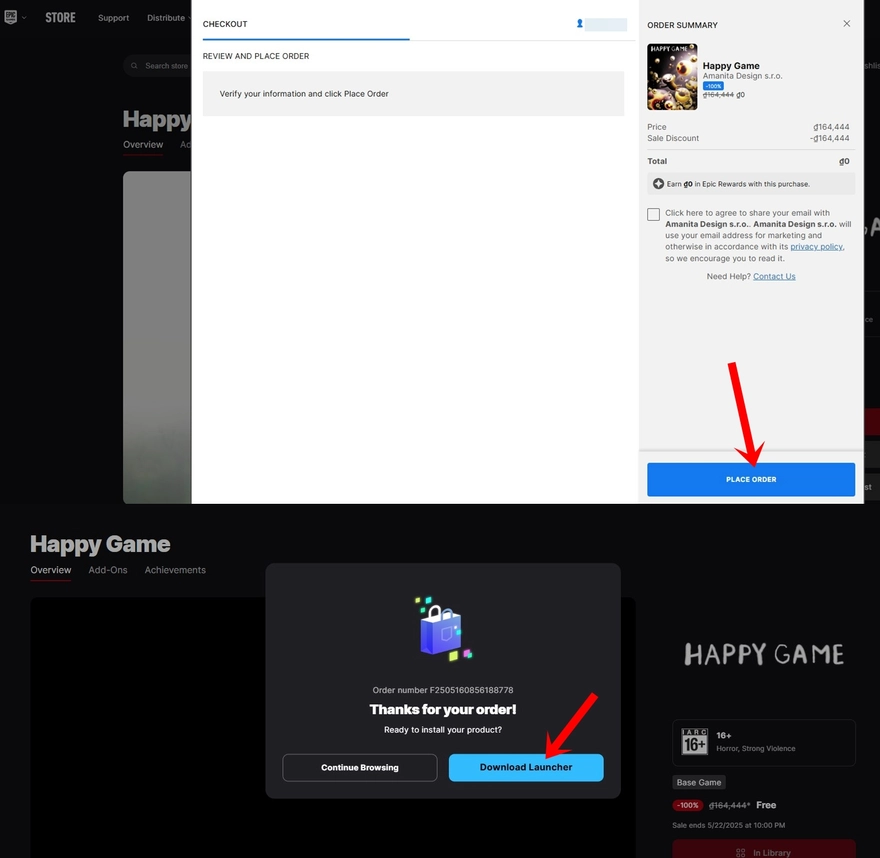Screen dimensions: 880x858
Task: Open the privacy policy link
Action: pyautogui.click(x=817, y=247)
